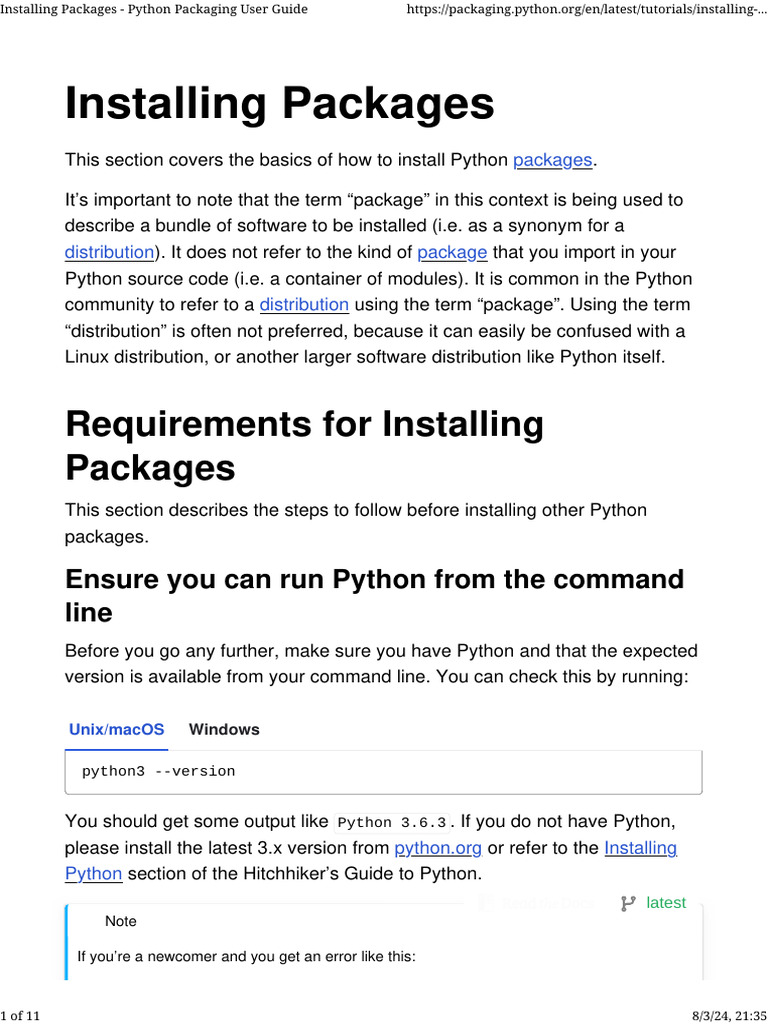Click the python3 --version code block
Viewport: 768px width, 1024px height.
tap(383, 771)
